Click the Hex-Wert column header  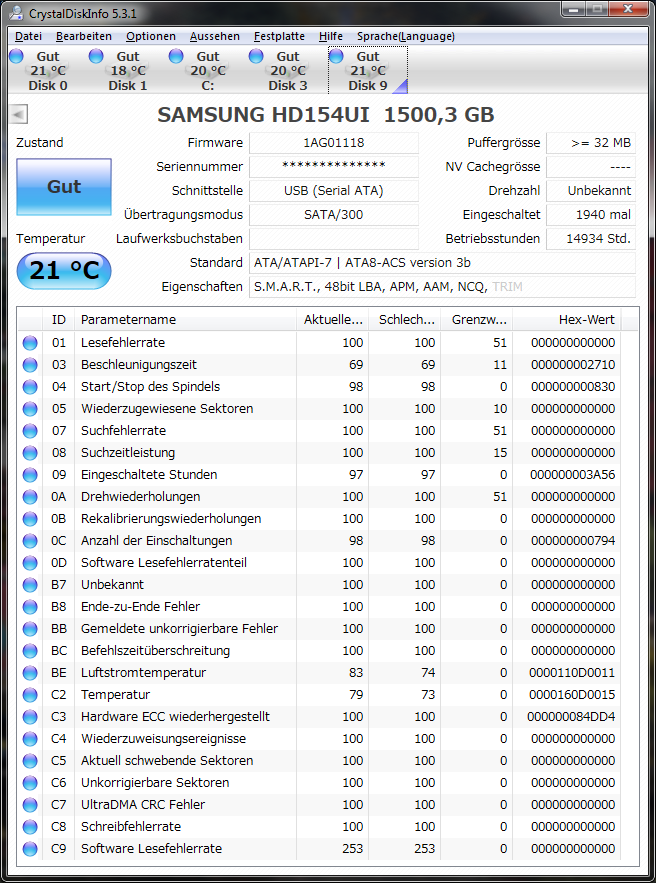point(569,320)
